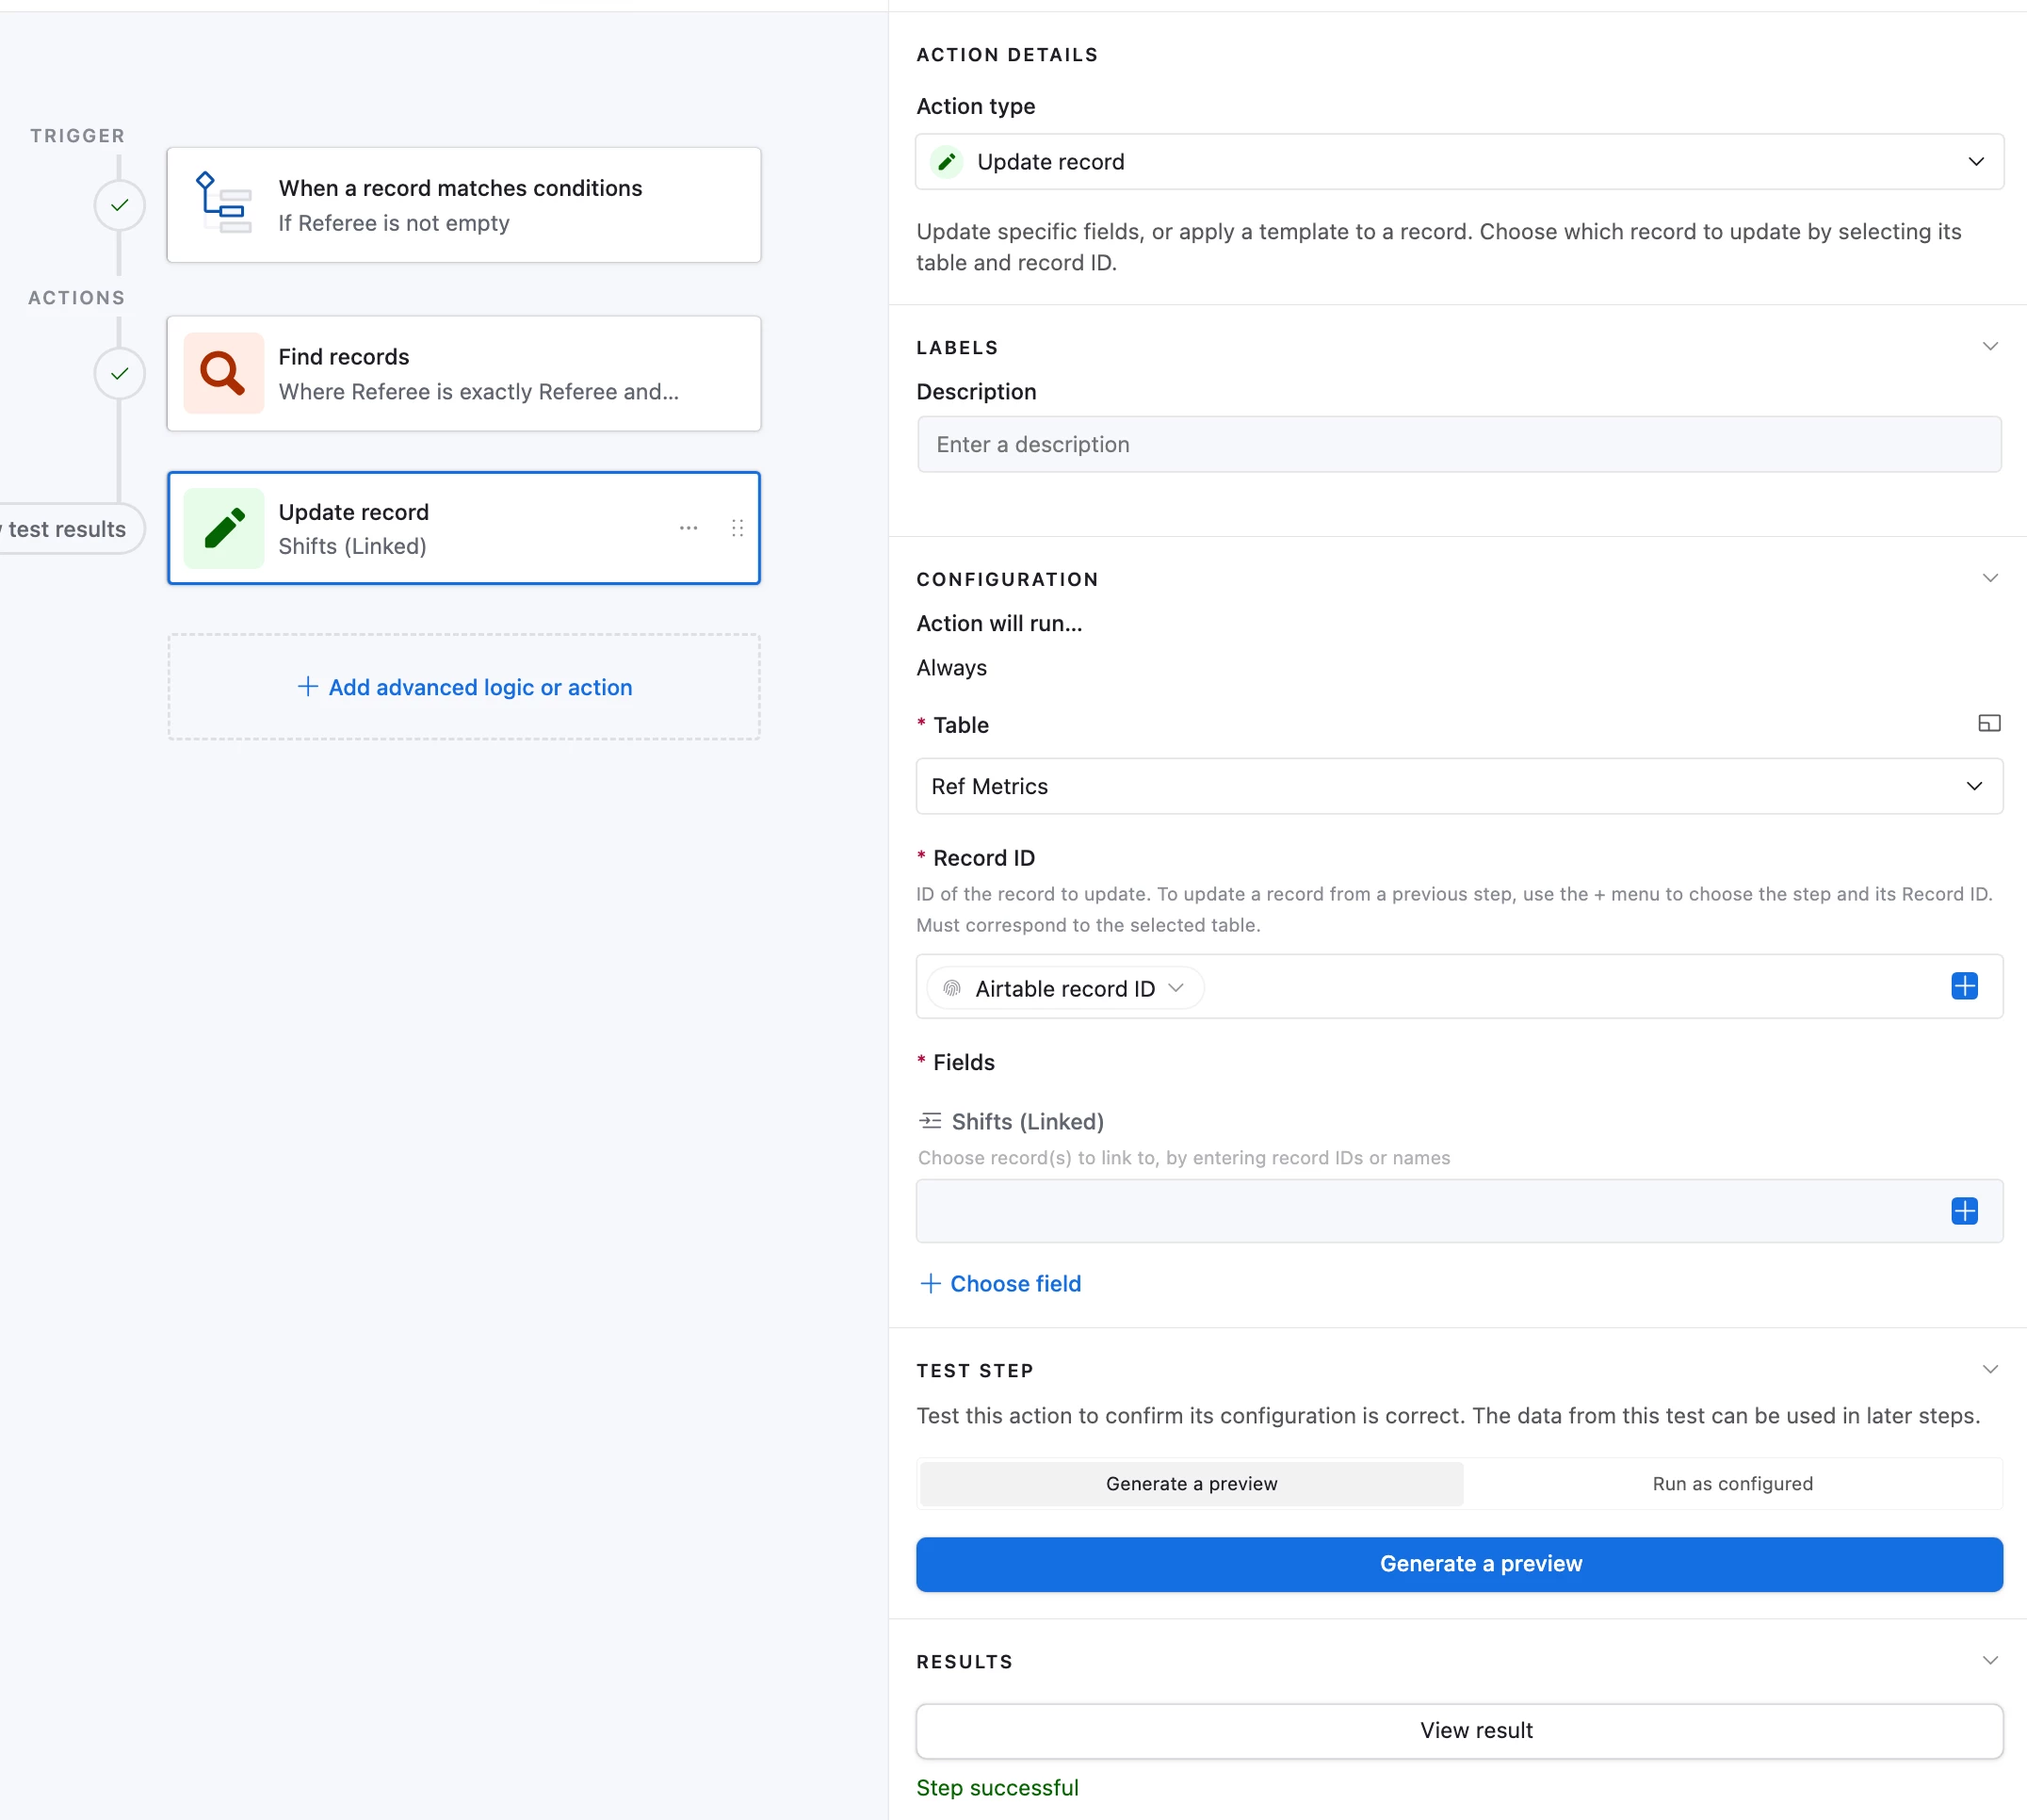Switch to Run as configured tab

1731,1483
